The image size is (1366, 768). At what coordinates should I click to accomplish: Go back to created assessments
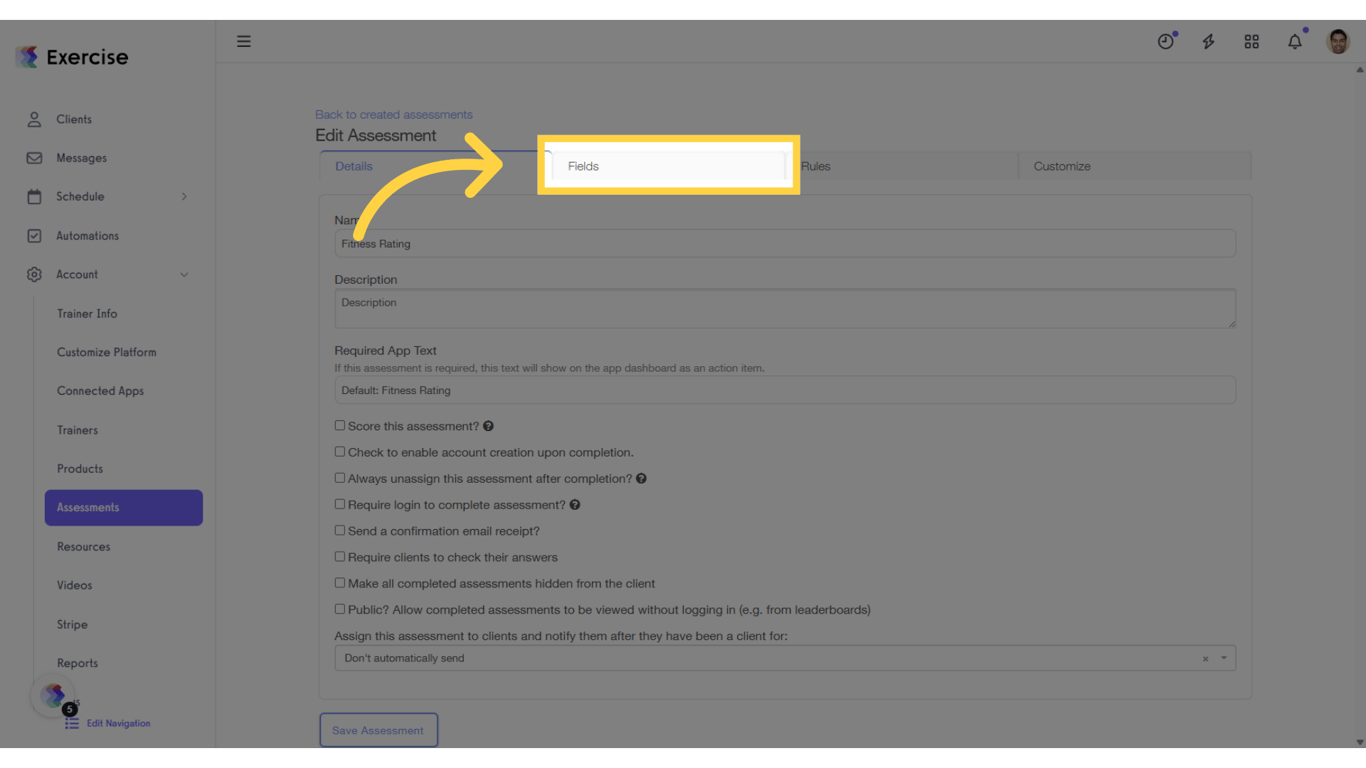click(x=394, y=114)
